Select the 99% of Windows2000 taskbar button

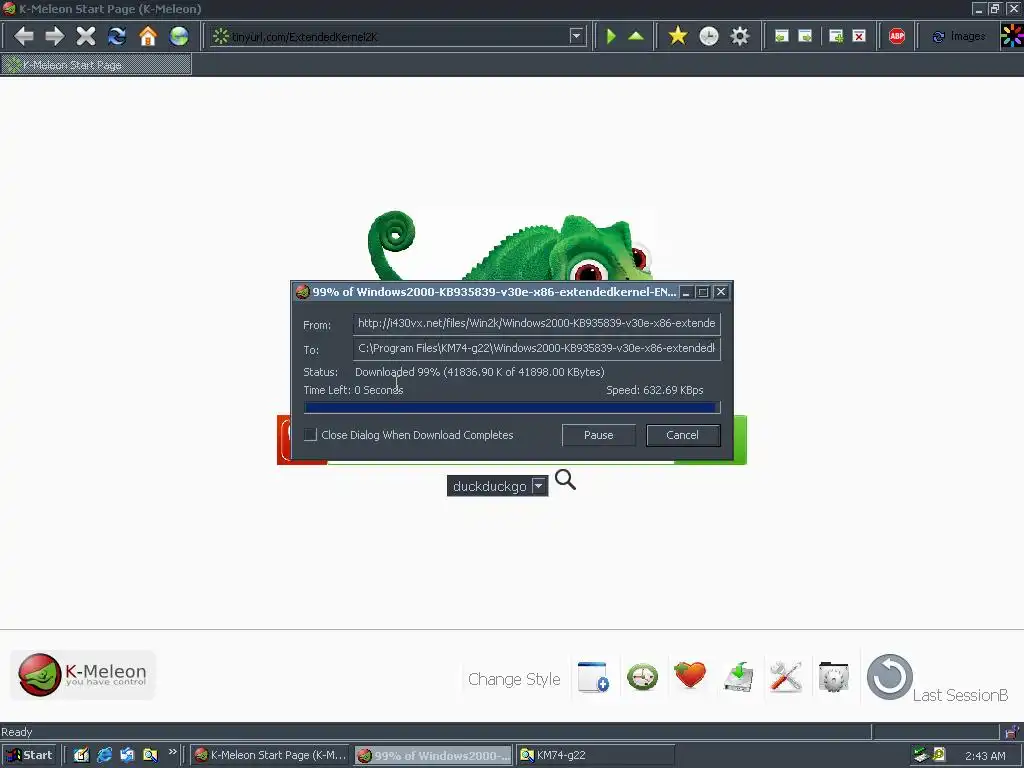coord(434,756)
